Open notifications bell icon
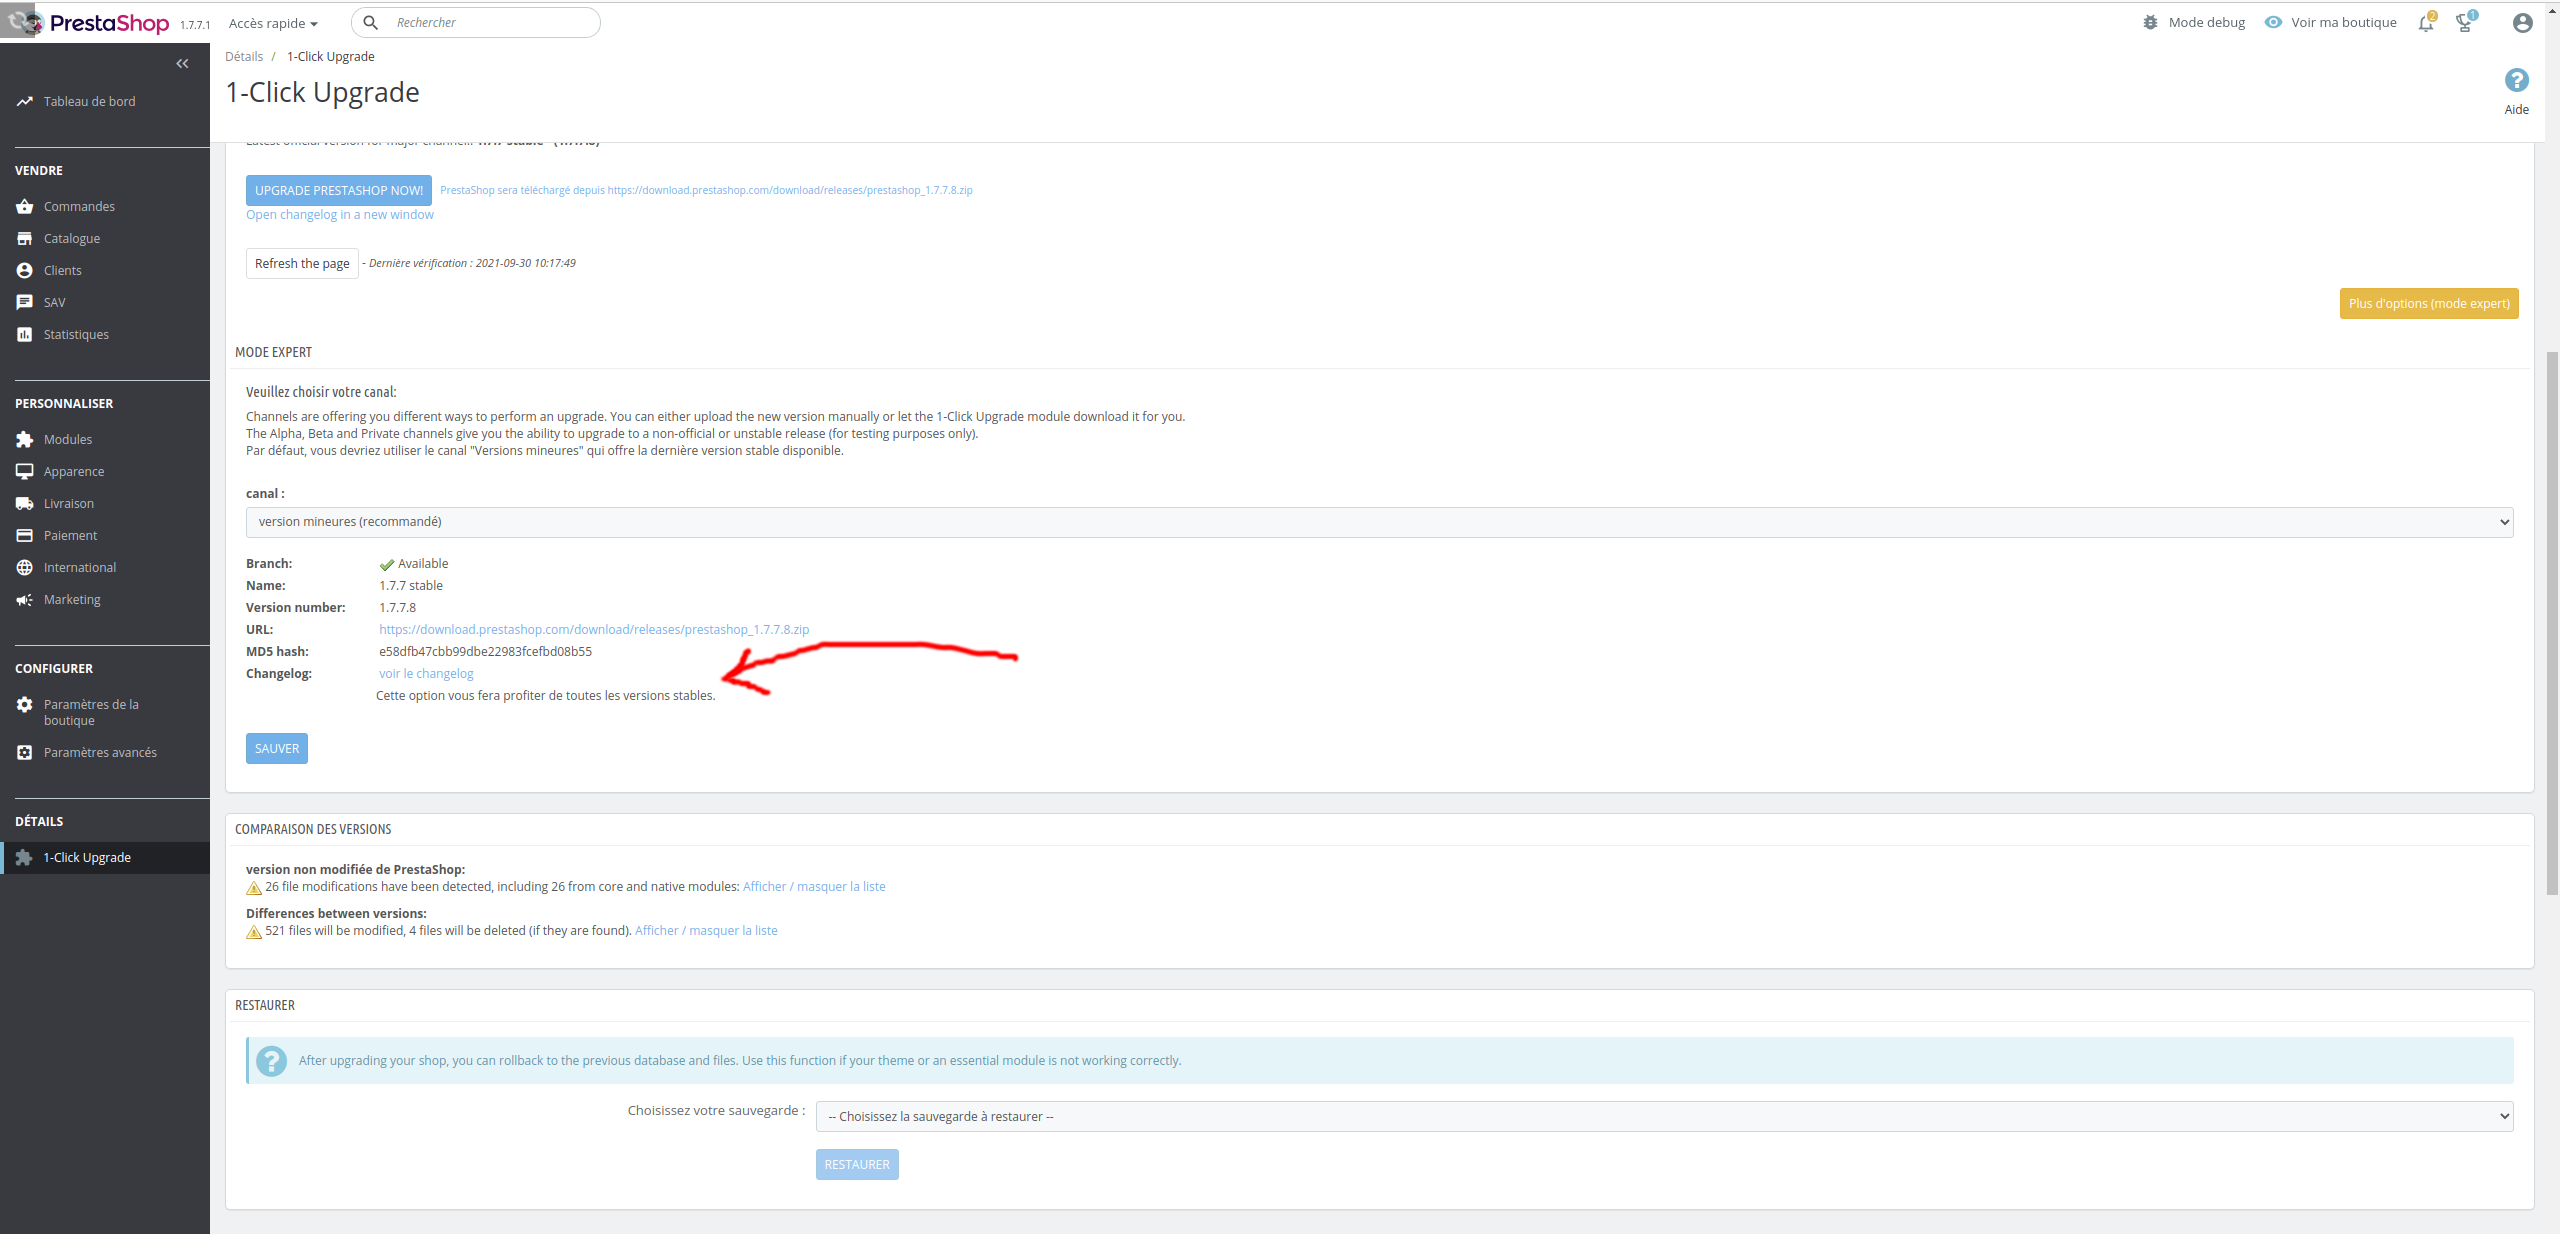Viewport: 2560px width, 1234px height. pos(2426,23)
